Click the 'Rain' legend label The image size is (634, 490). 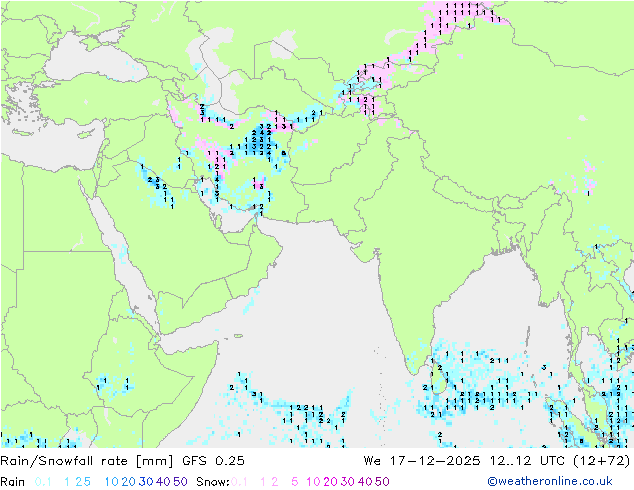[13, 482]
